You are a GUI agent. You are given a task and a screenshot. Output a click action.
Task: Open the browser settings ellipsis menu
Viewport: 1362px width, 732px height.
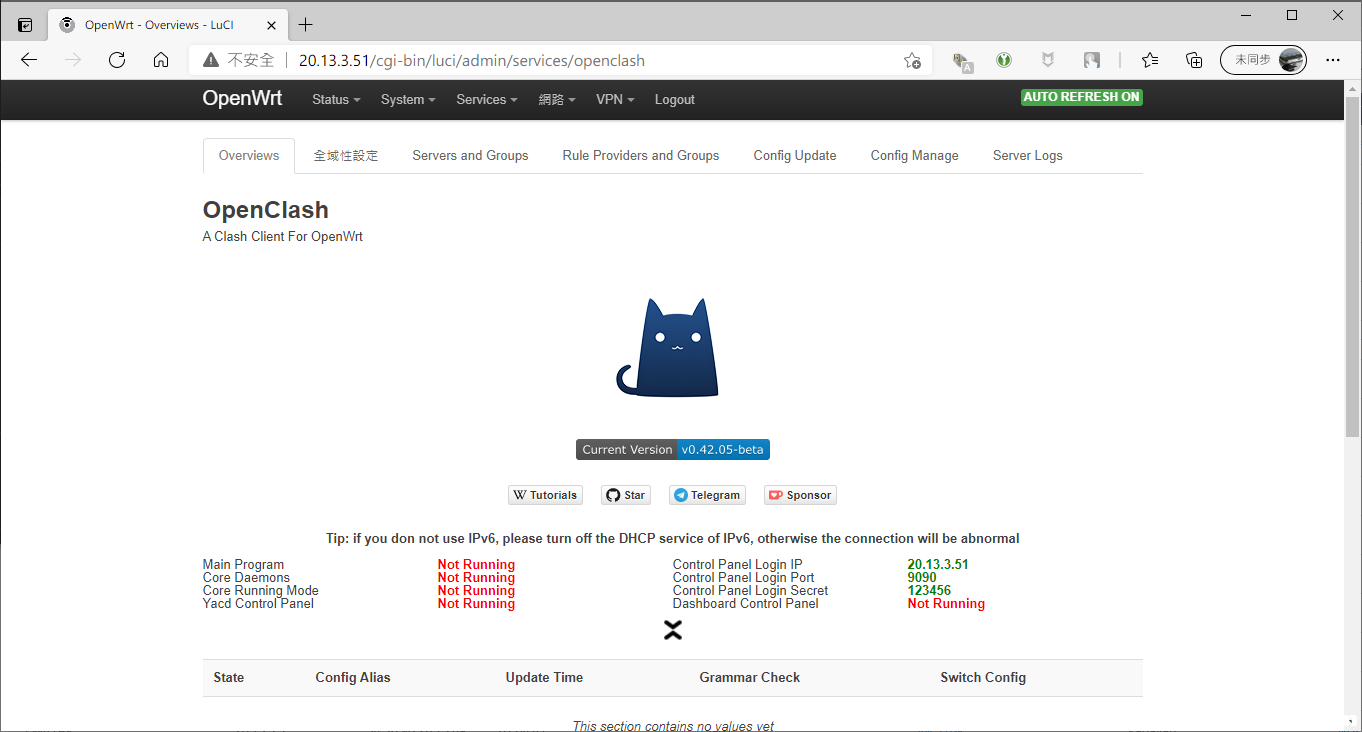pos(1332,60)
